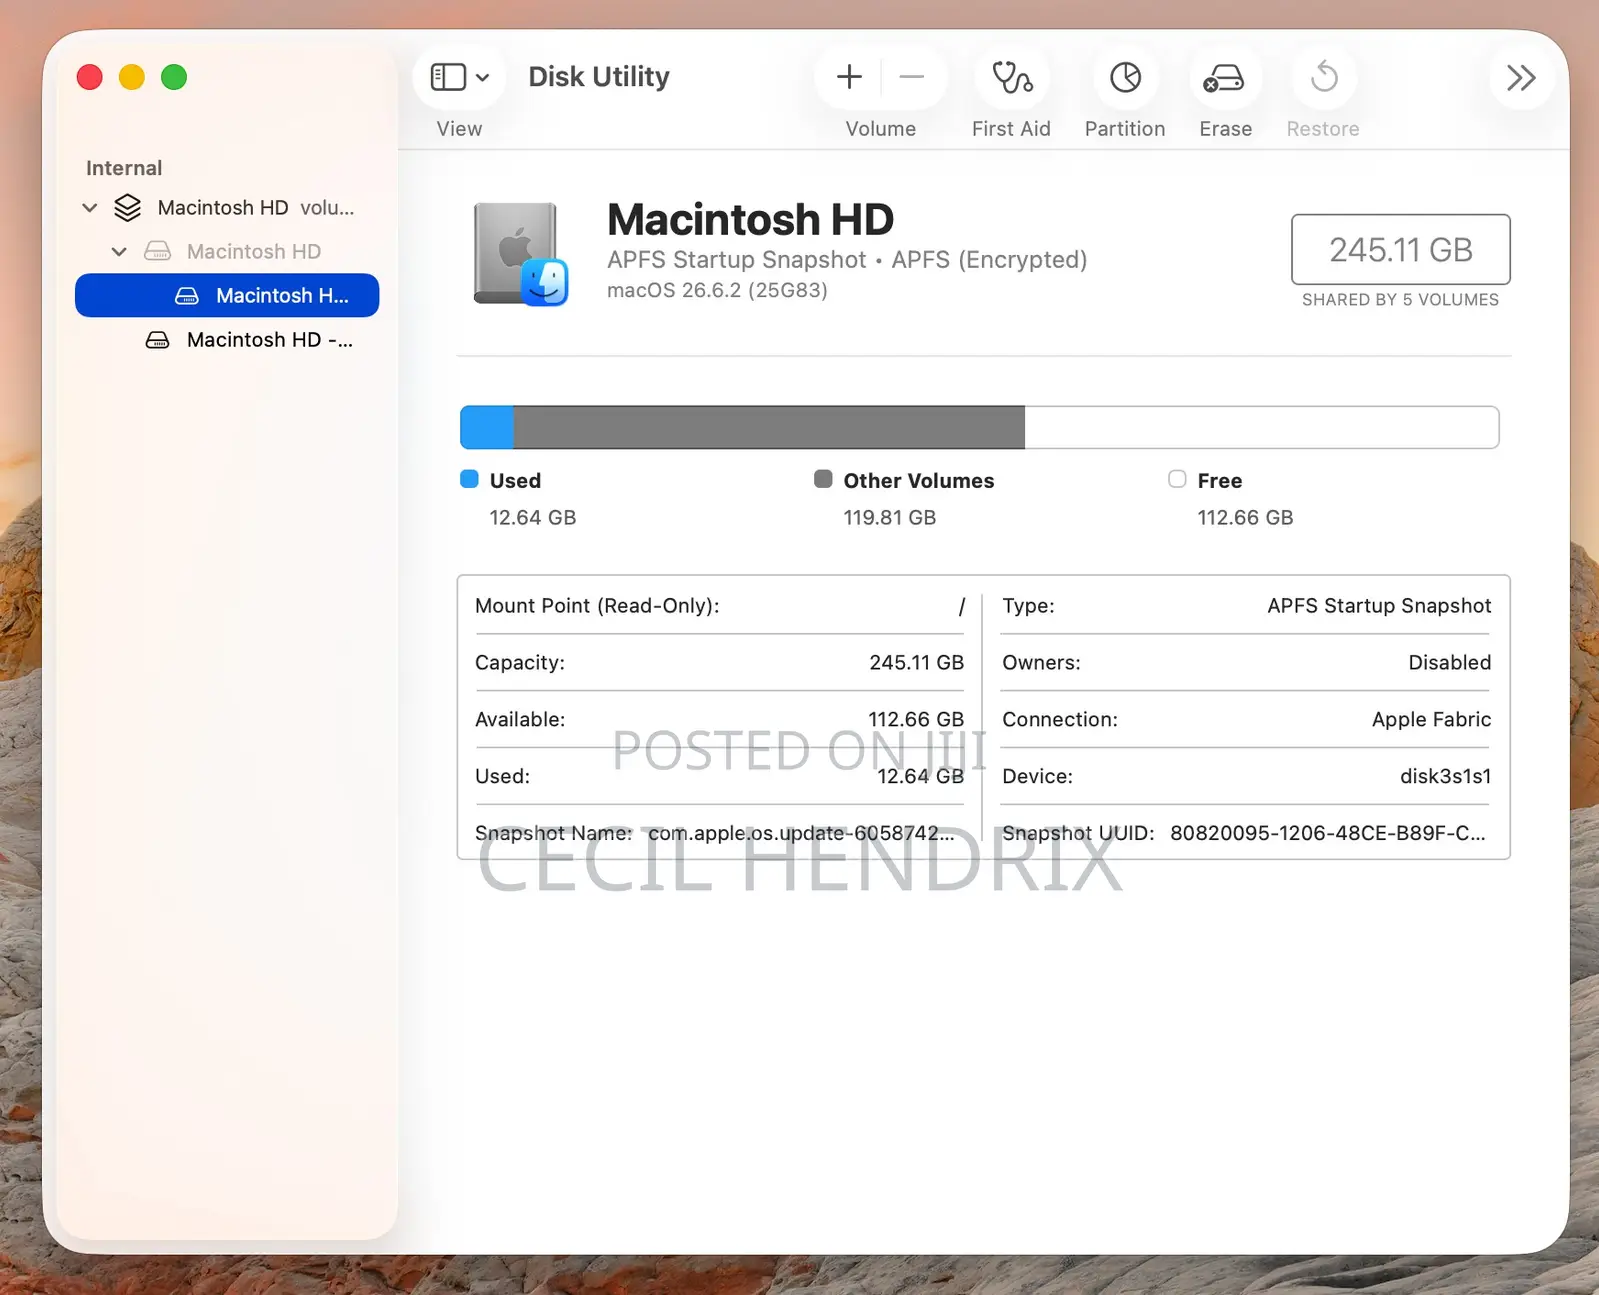Image resolution: width=1599 pixels, height=1295 pixels.
Task: Add a new APFS volume
Action: [849, 77]
